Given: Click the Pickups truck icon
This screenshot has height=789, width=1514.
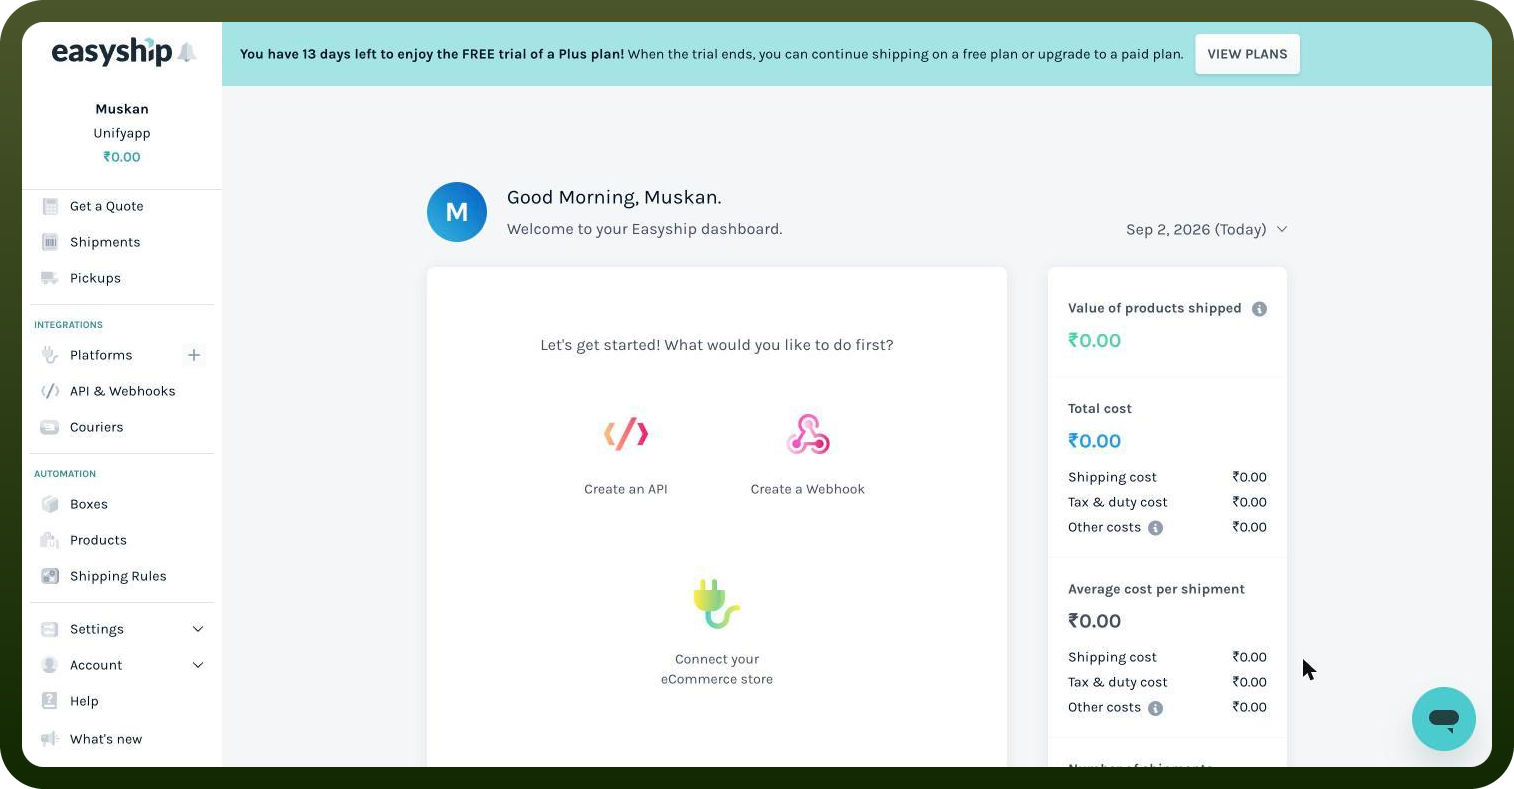Looking at the screenshot, I should [x=50, y=278].
